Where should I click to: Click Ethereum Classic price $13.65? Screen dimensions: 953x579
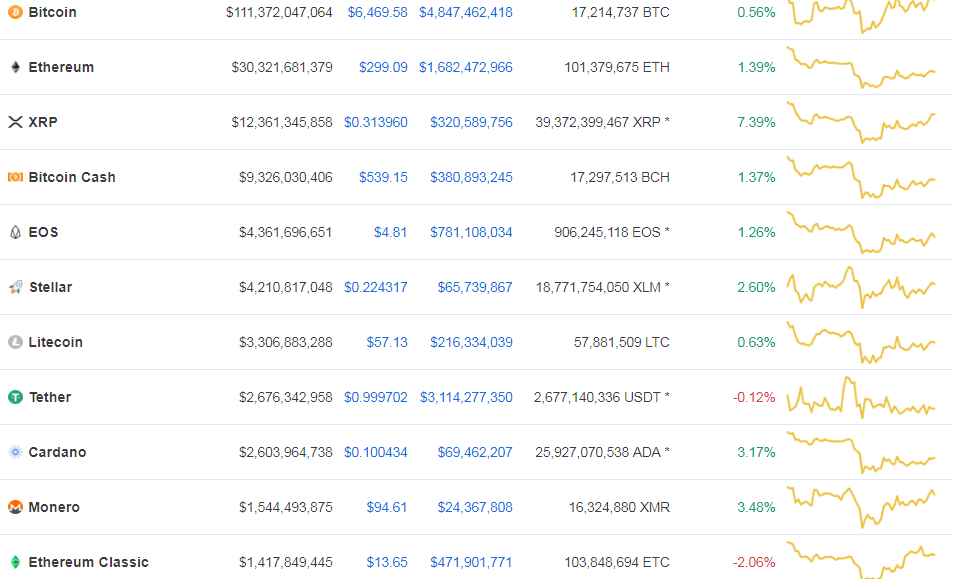coord(387,562)
